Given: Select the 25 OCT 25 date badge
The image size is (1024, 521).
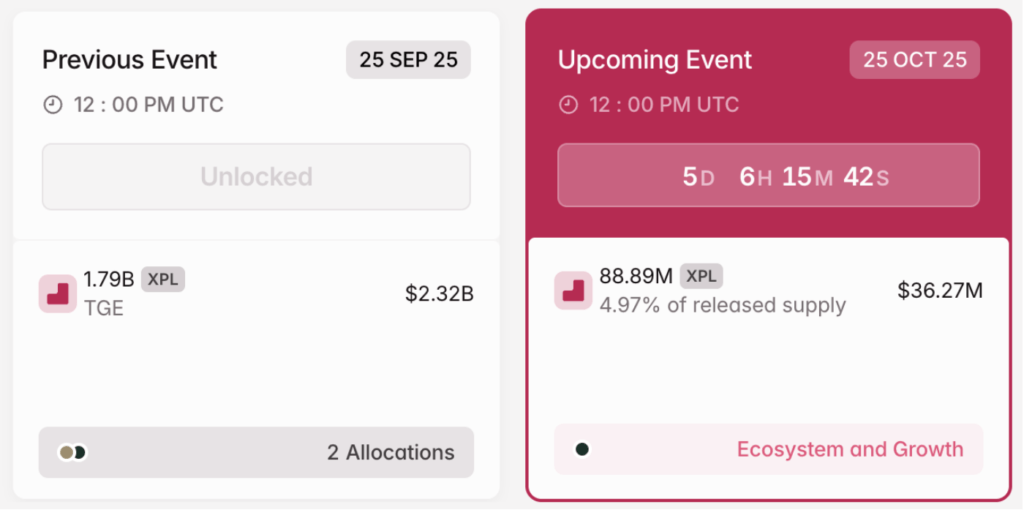Looking at the screenshot, I should [914, 60].
